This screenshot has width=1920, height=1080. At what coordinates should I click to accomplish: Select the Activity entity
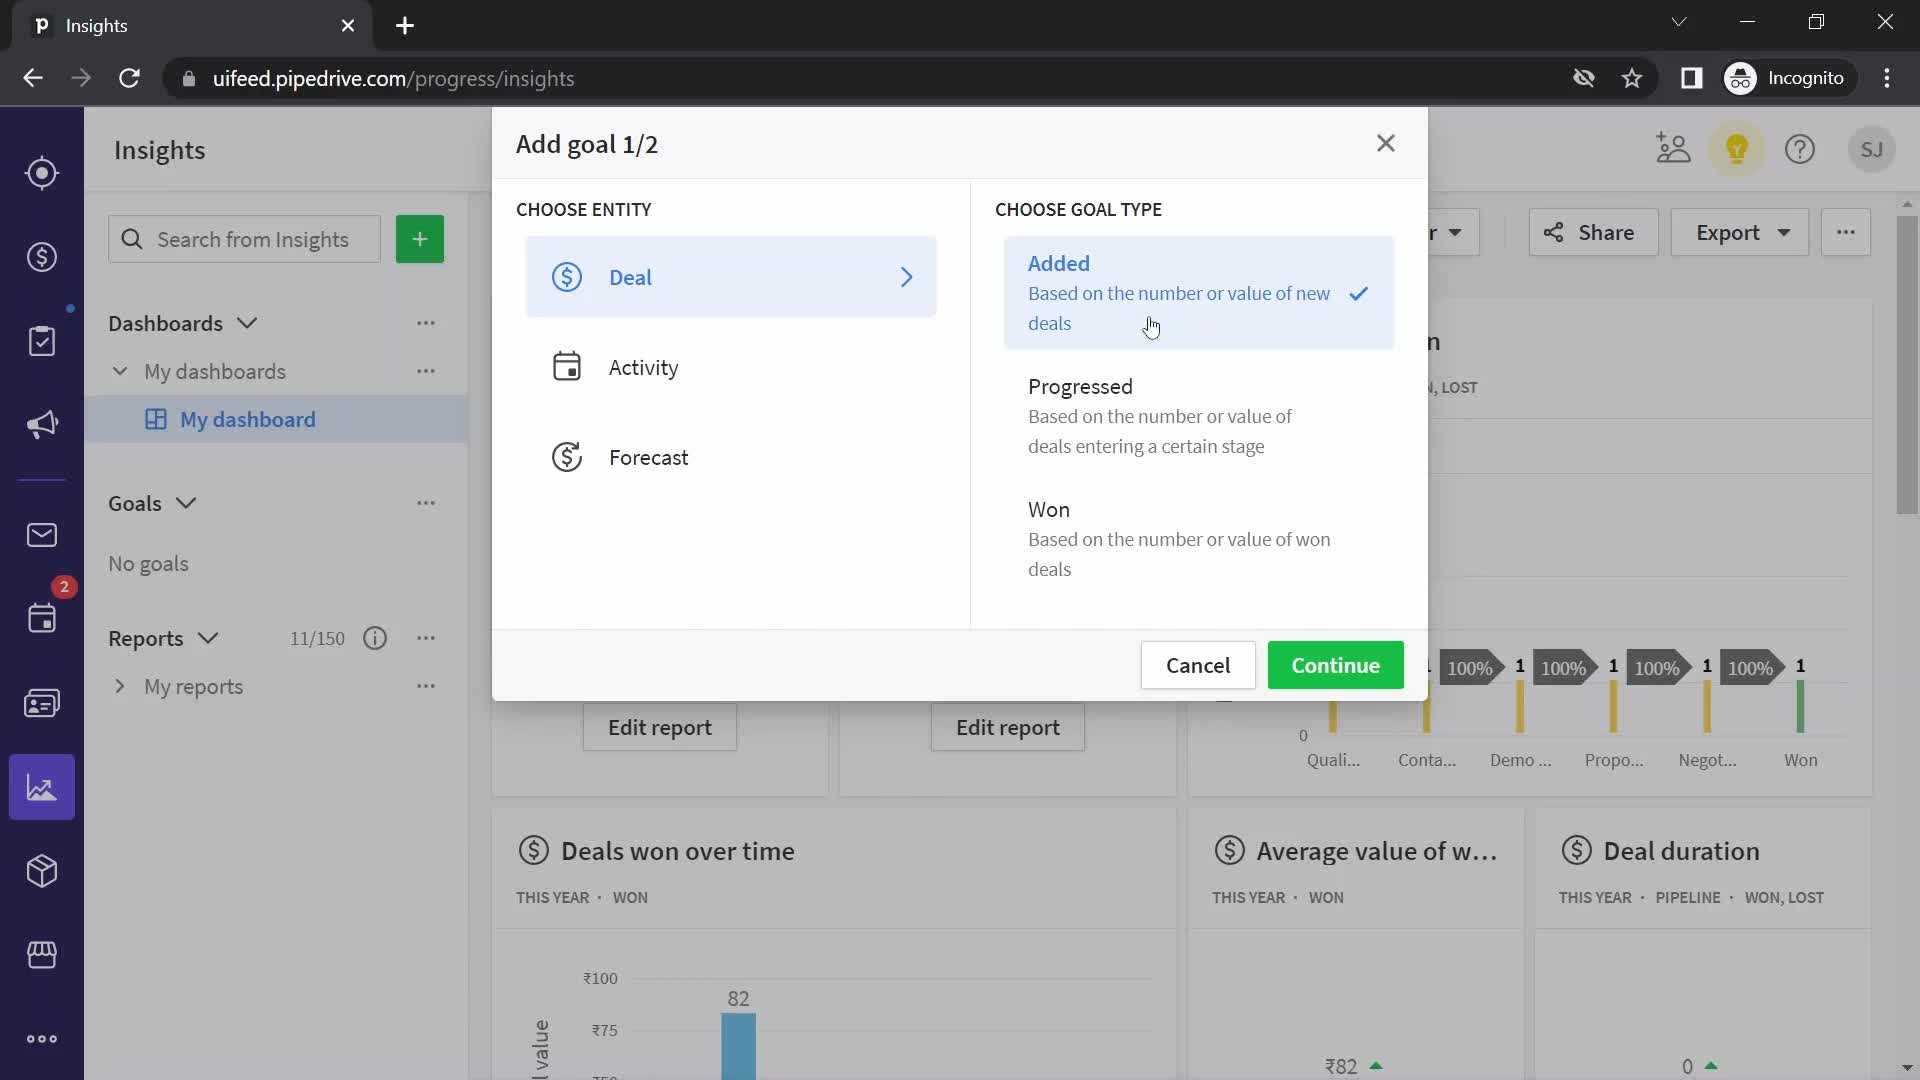730,367
